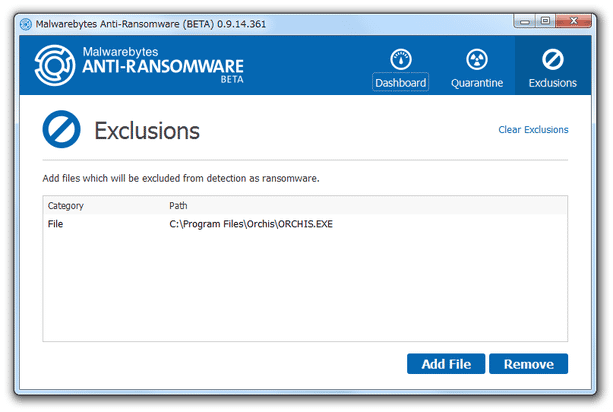613x412 pixels.
Task: Sort by the Path column header
Action: click(x=178, y=206)
